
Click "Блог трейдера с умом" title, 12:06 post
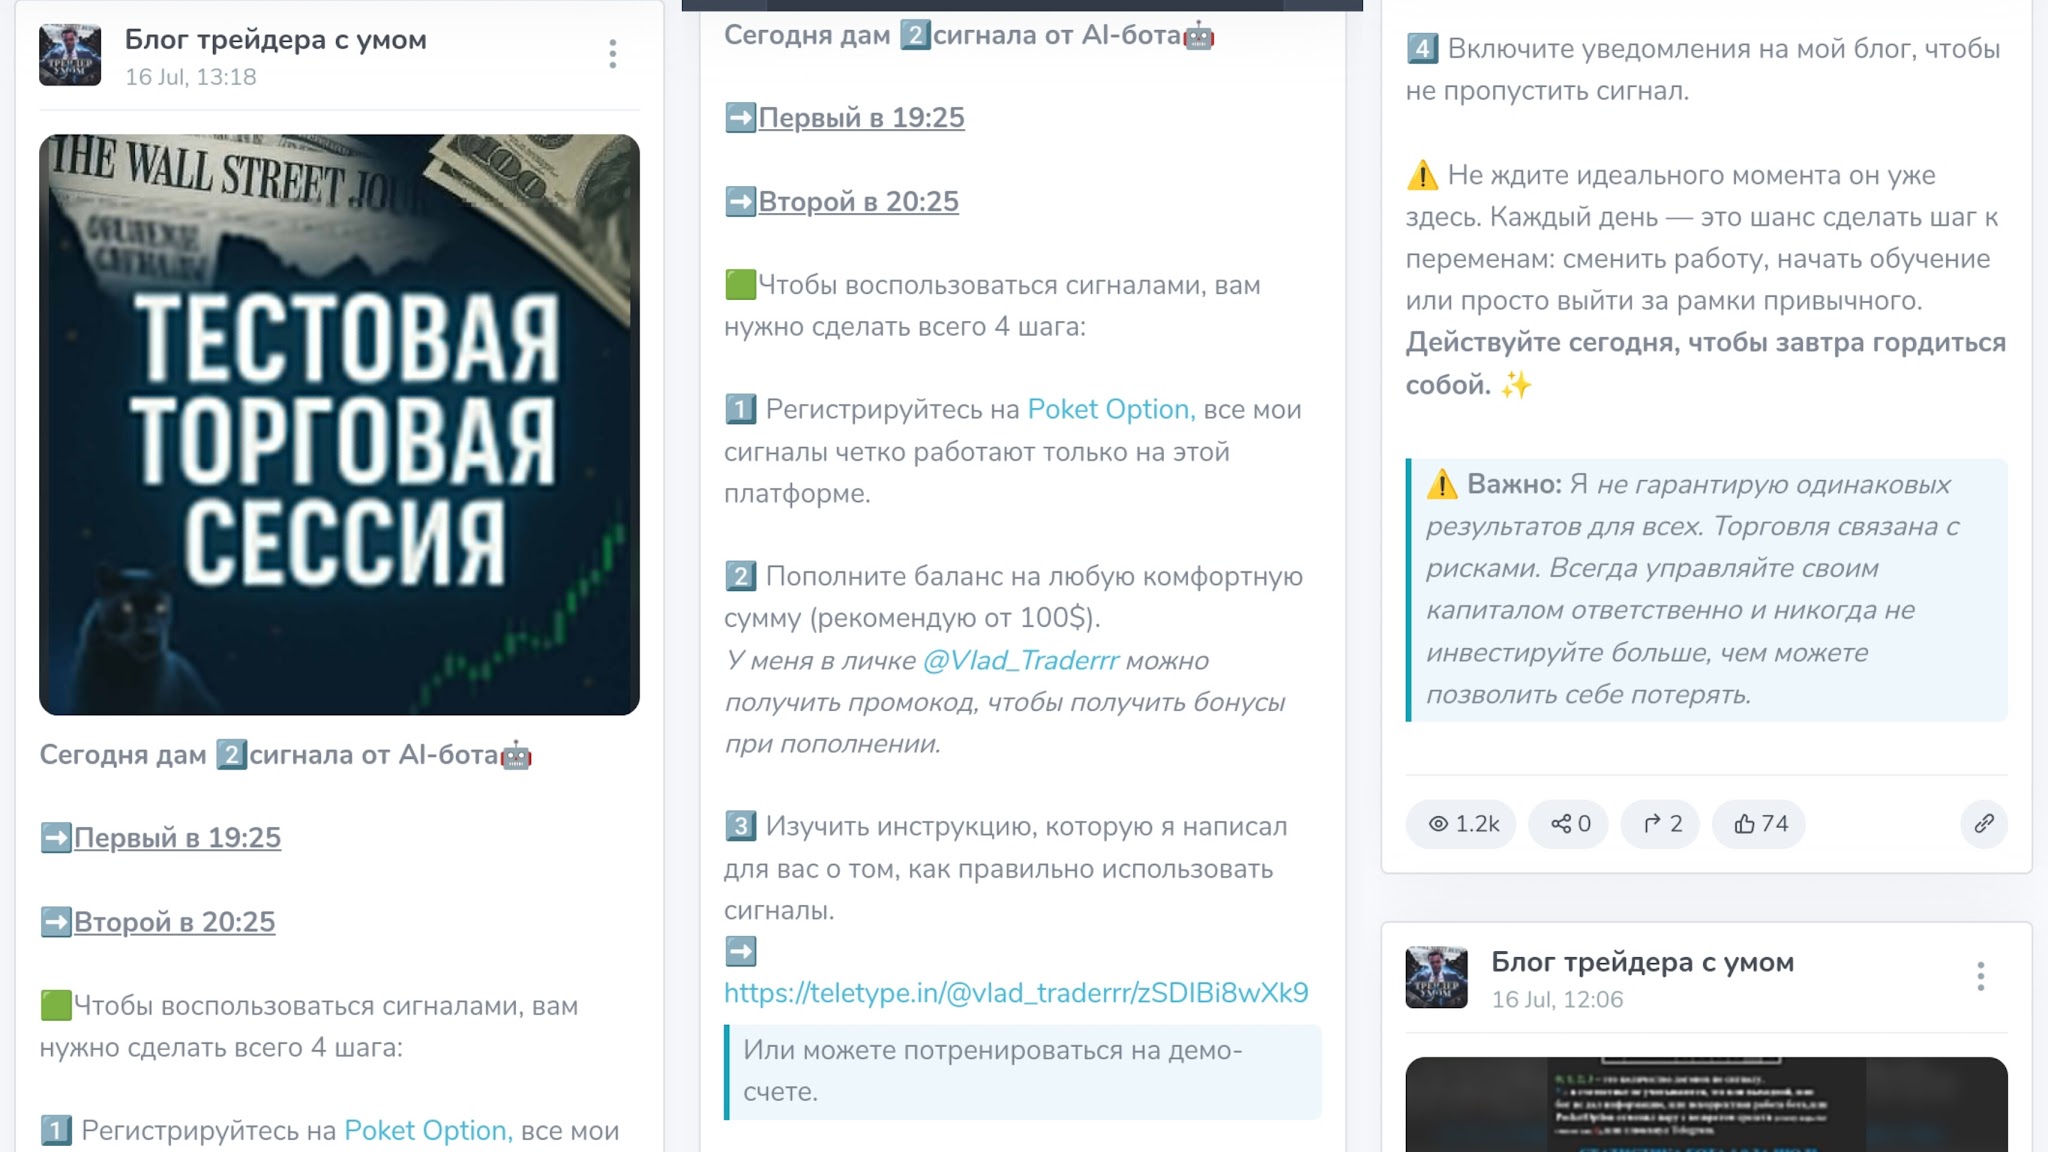[1643, 962]
